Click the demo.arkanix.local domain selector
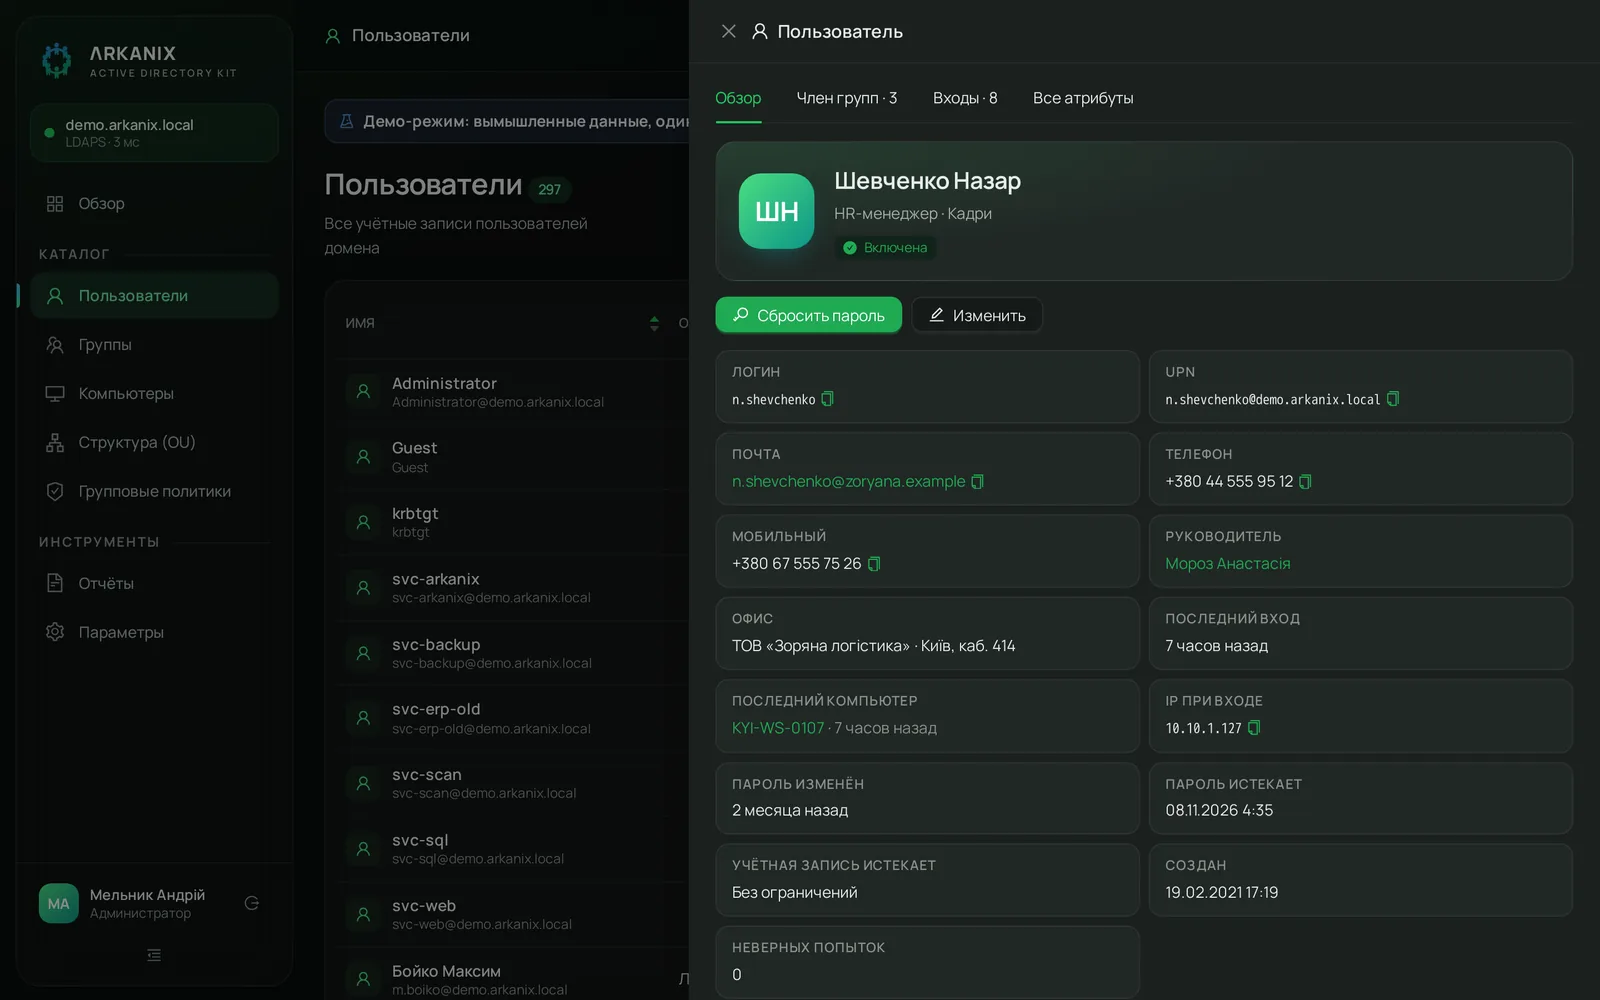The height and width of the screenshot is (1000, 1600). [154, 132]
